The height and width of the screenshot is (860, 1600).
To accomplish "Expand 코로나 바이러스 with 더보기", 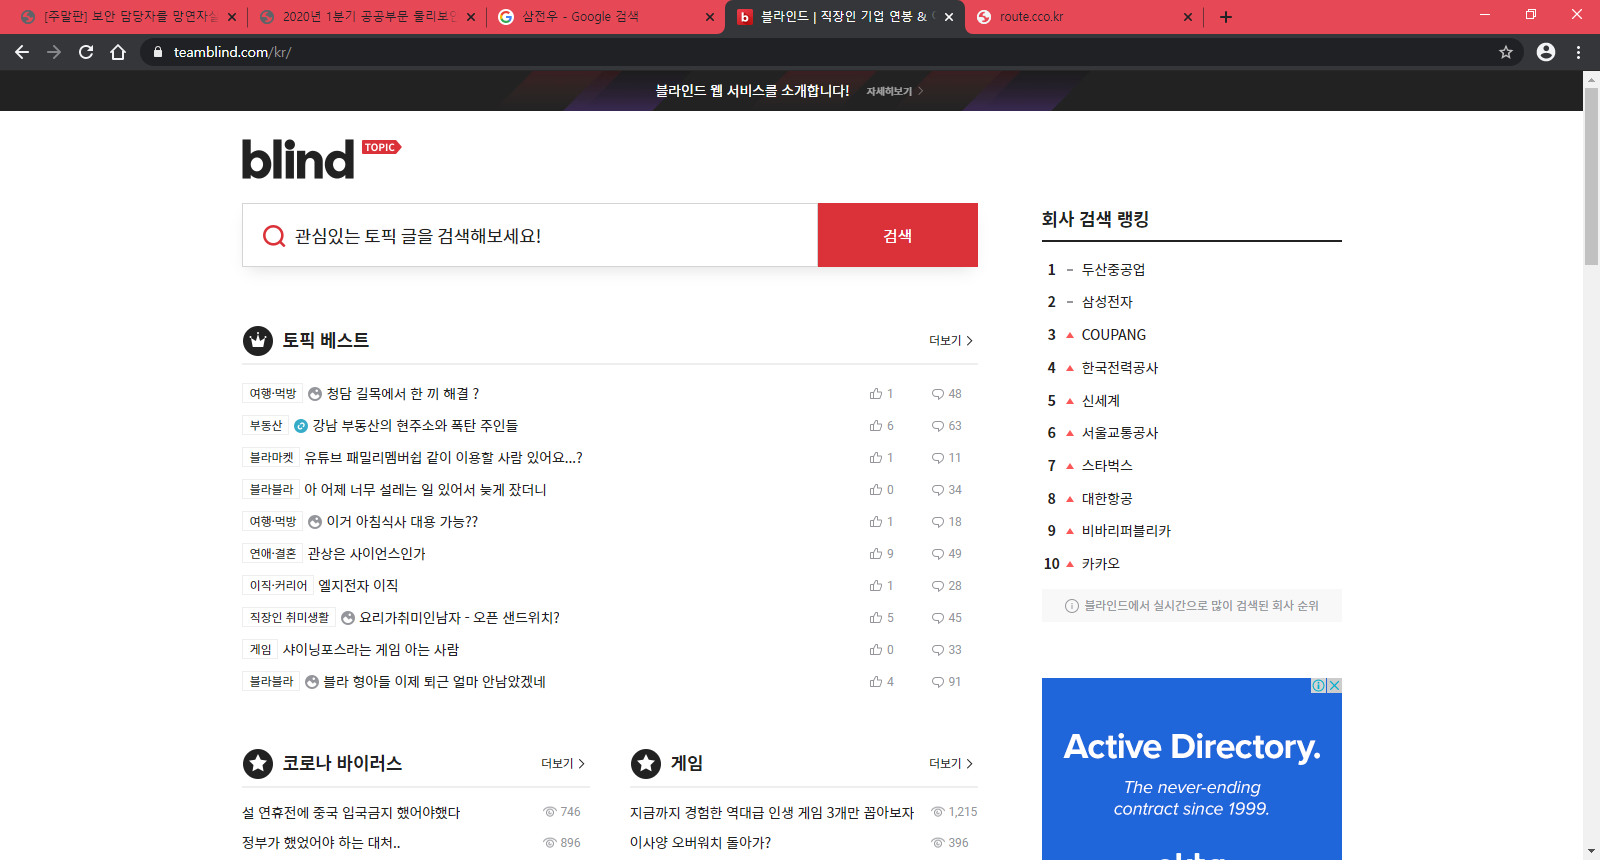I will pos(563,764).
